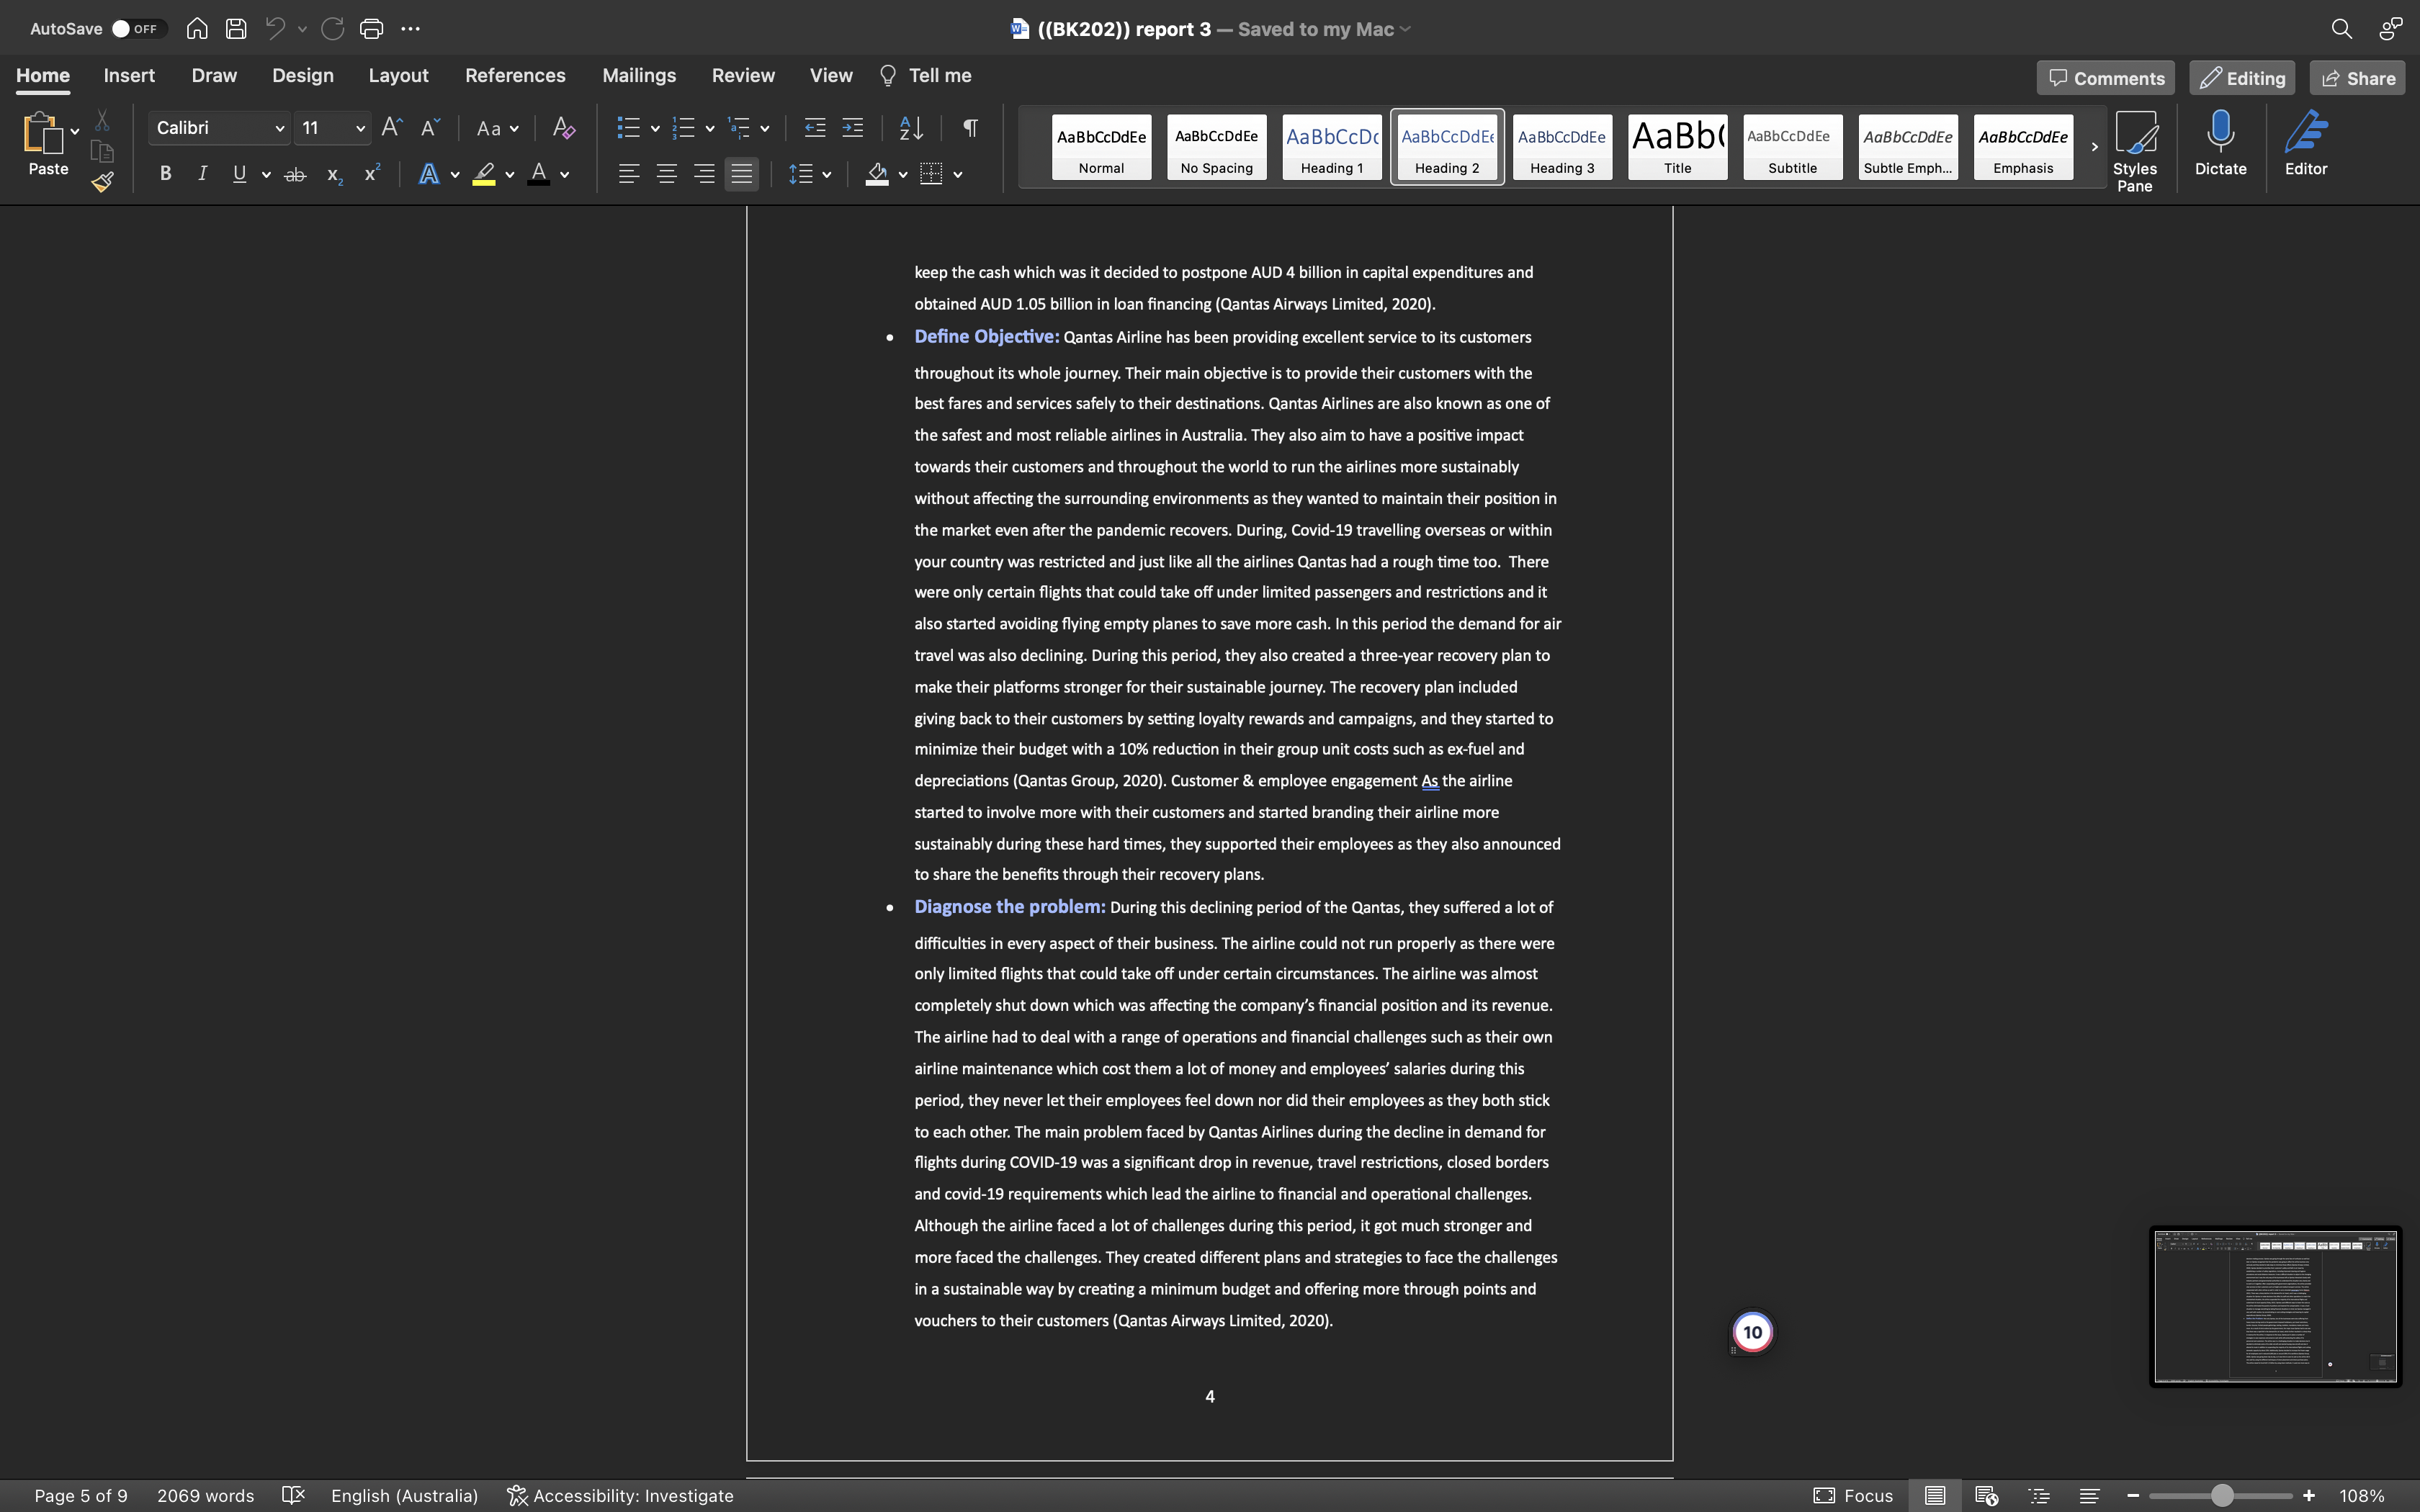Apply the Normal style
Screen dimensions: 2420x1512
[x=1101, y=147]
